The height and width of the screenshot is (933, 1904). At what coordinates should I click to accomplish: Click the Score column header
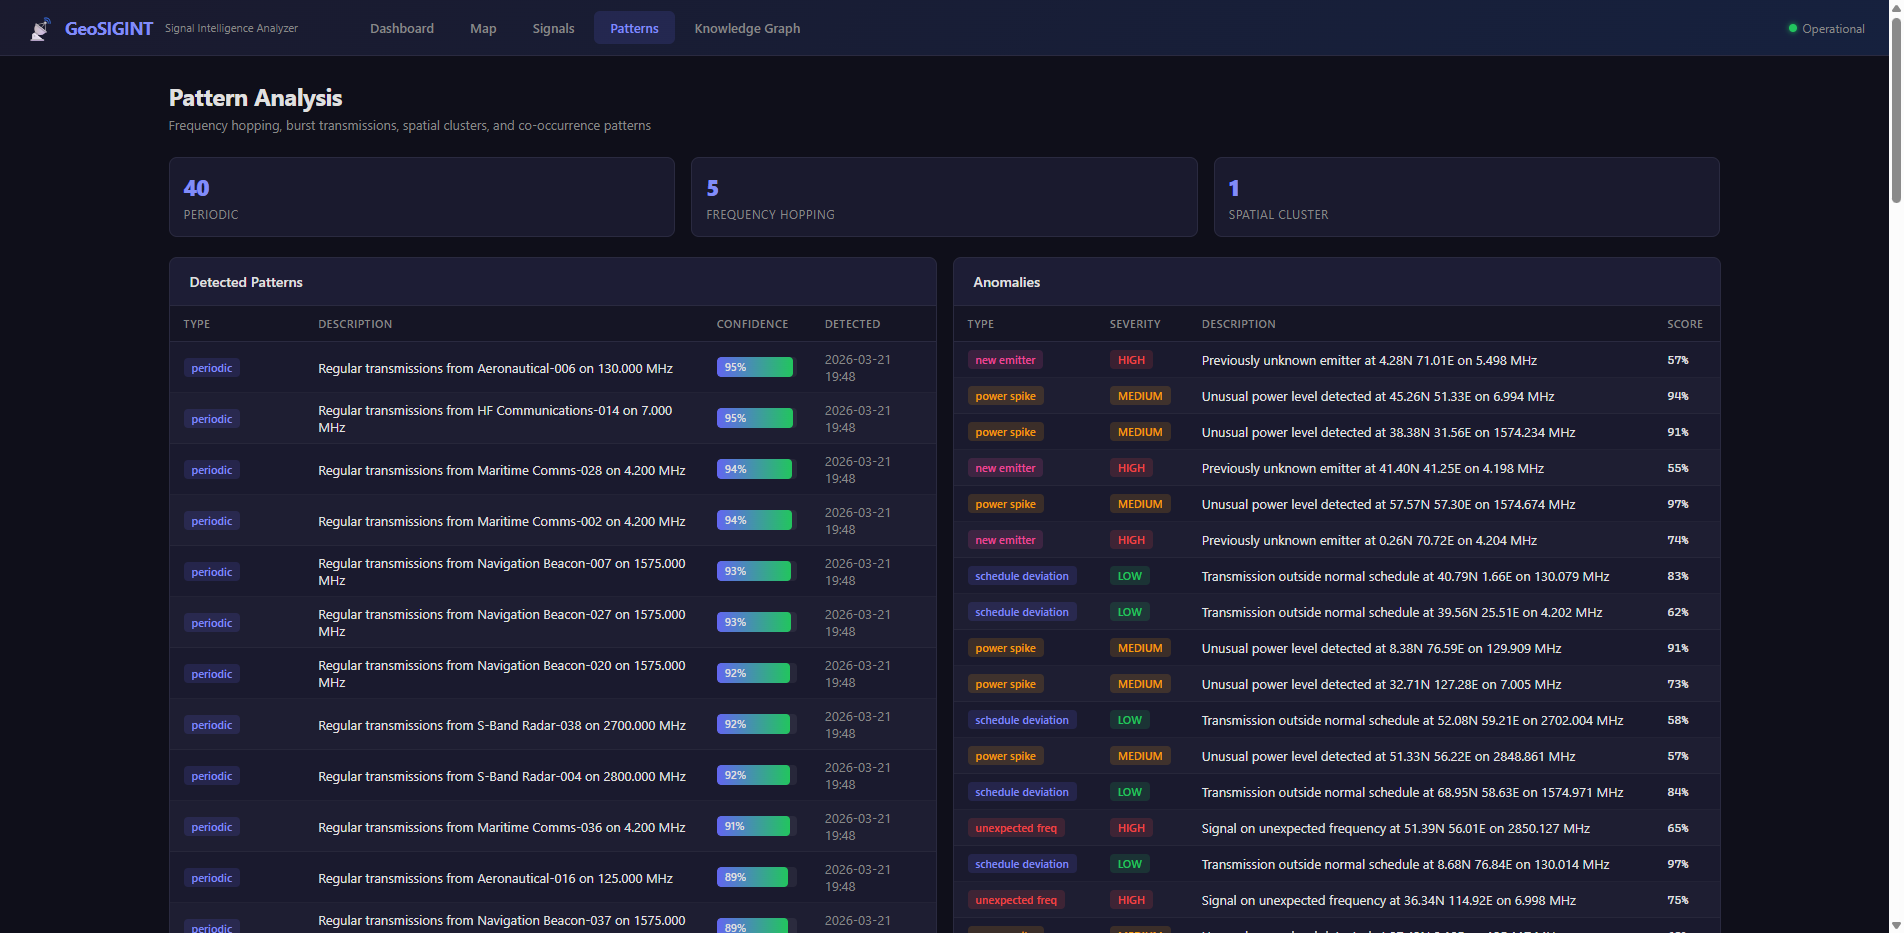(x=1684, y=324)
